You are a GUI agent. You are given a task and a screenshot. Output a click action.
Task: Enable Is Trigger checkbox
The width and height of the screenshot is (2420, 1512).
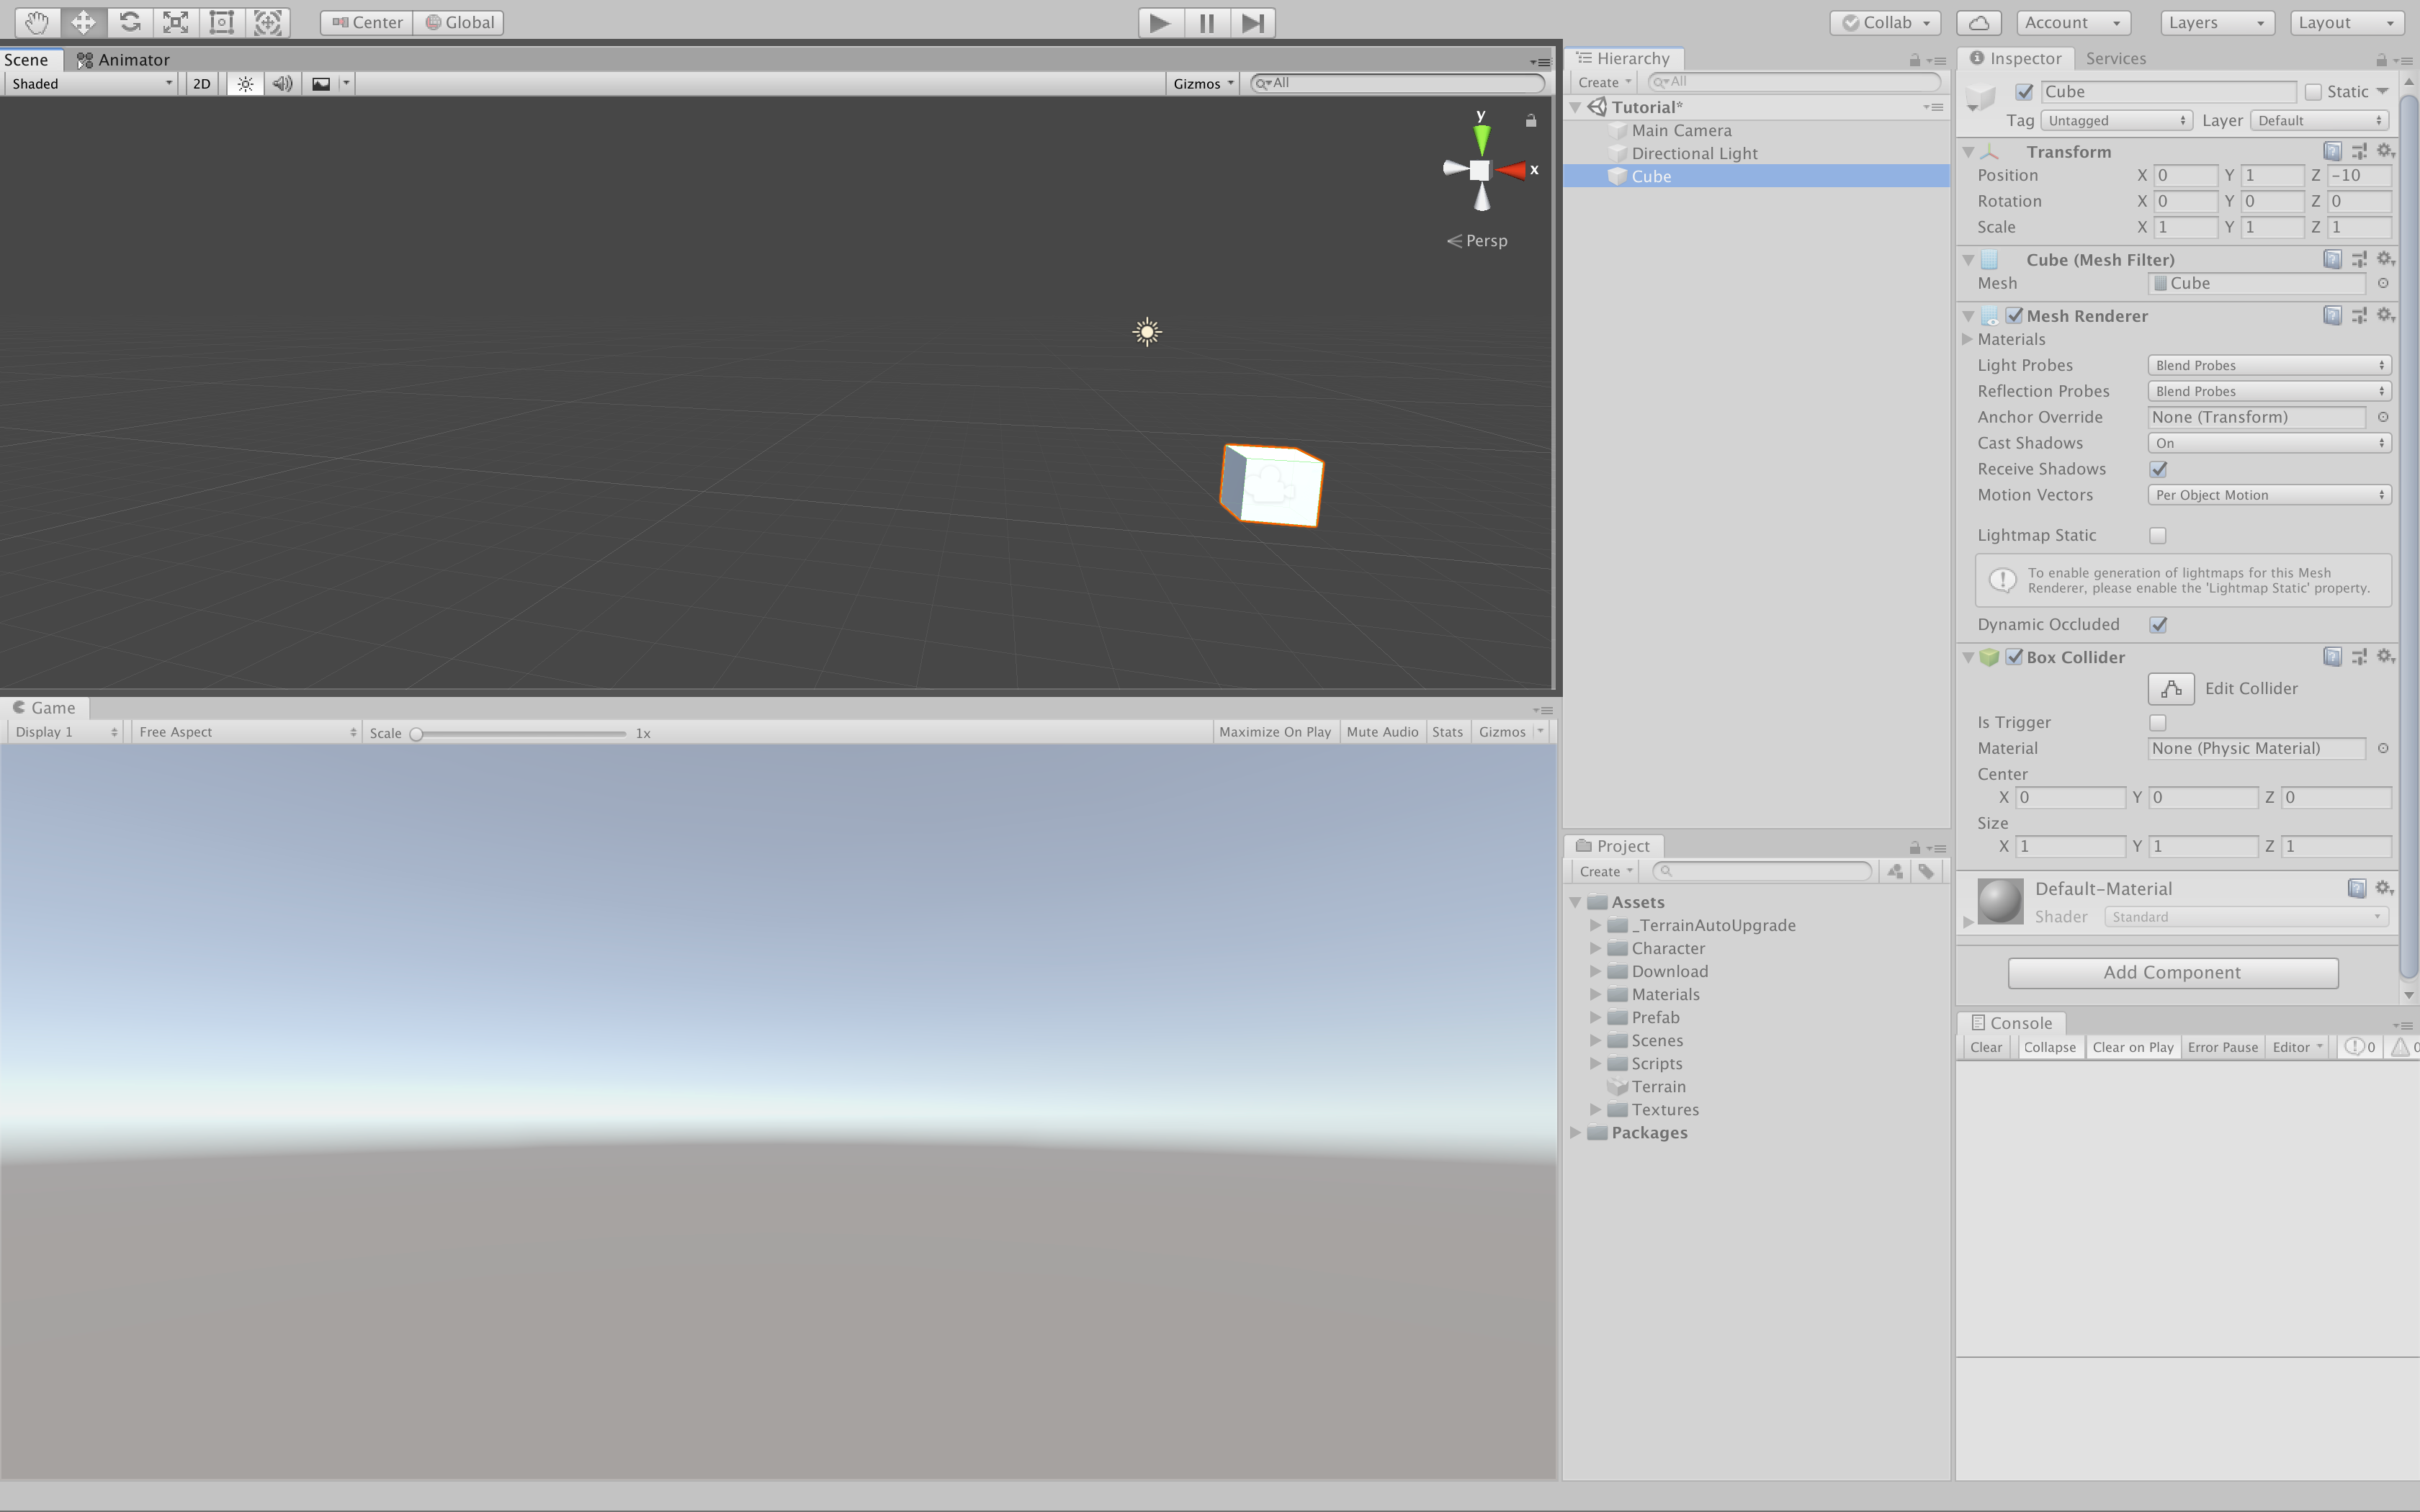point(2158,722)
